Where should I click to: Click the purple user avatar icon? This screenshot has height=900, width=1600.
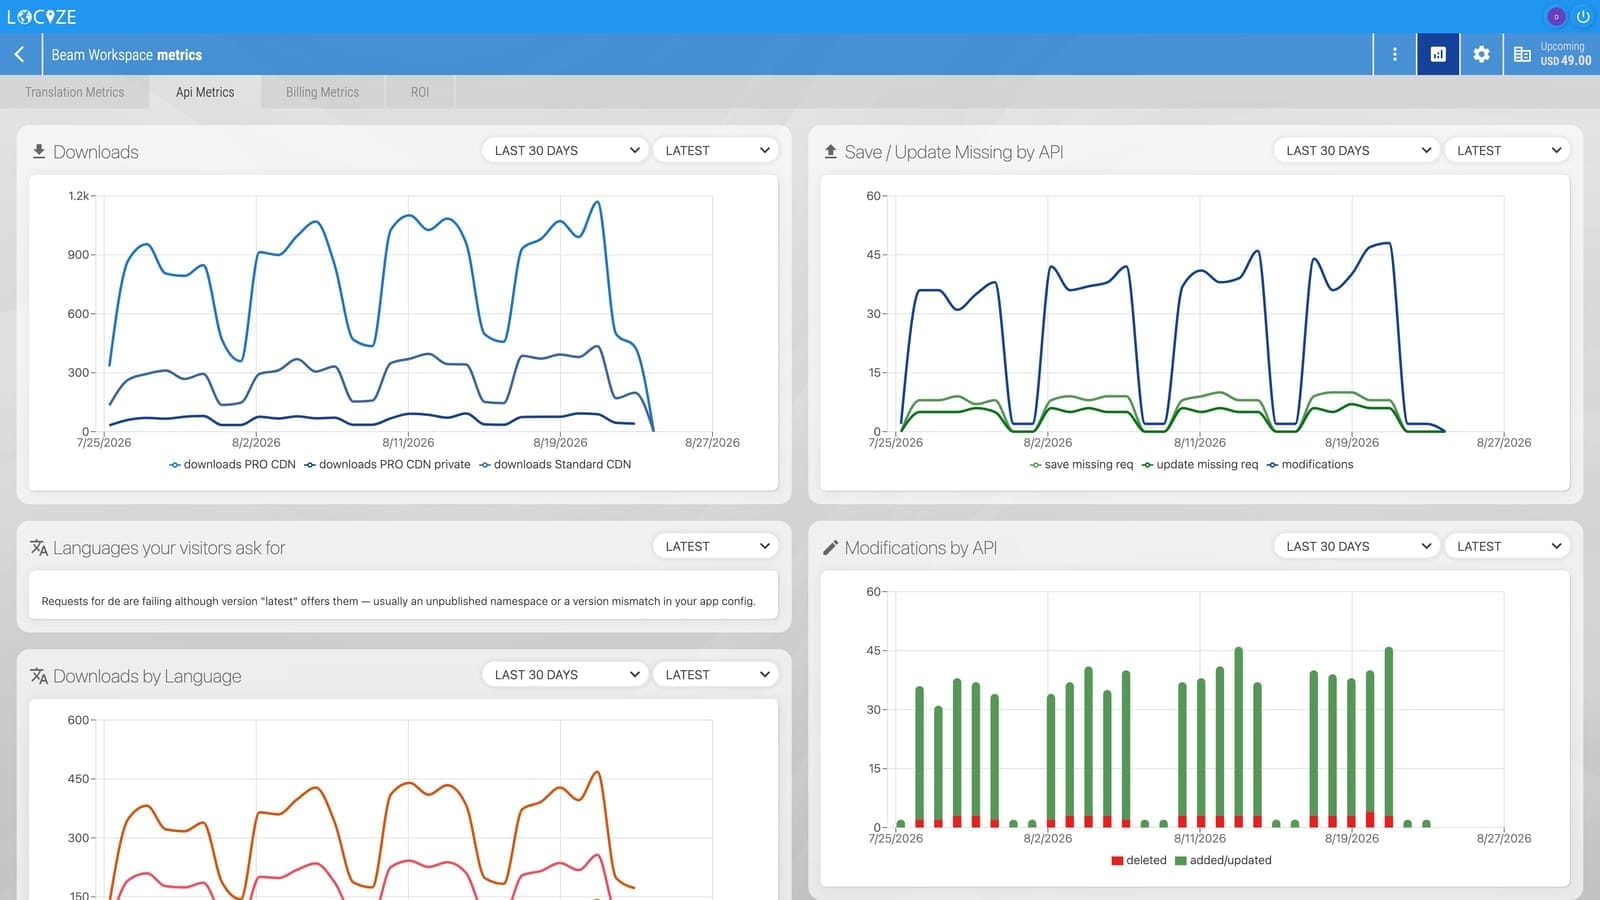(x=1556, y=17)
